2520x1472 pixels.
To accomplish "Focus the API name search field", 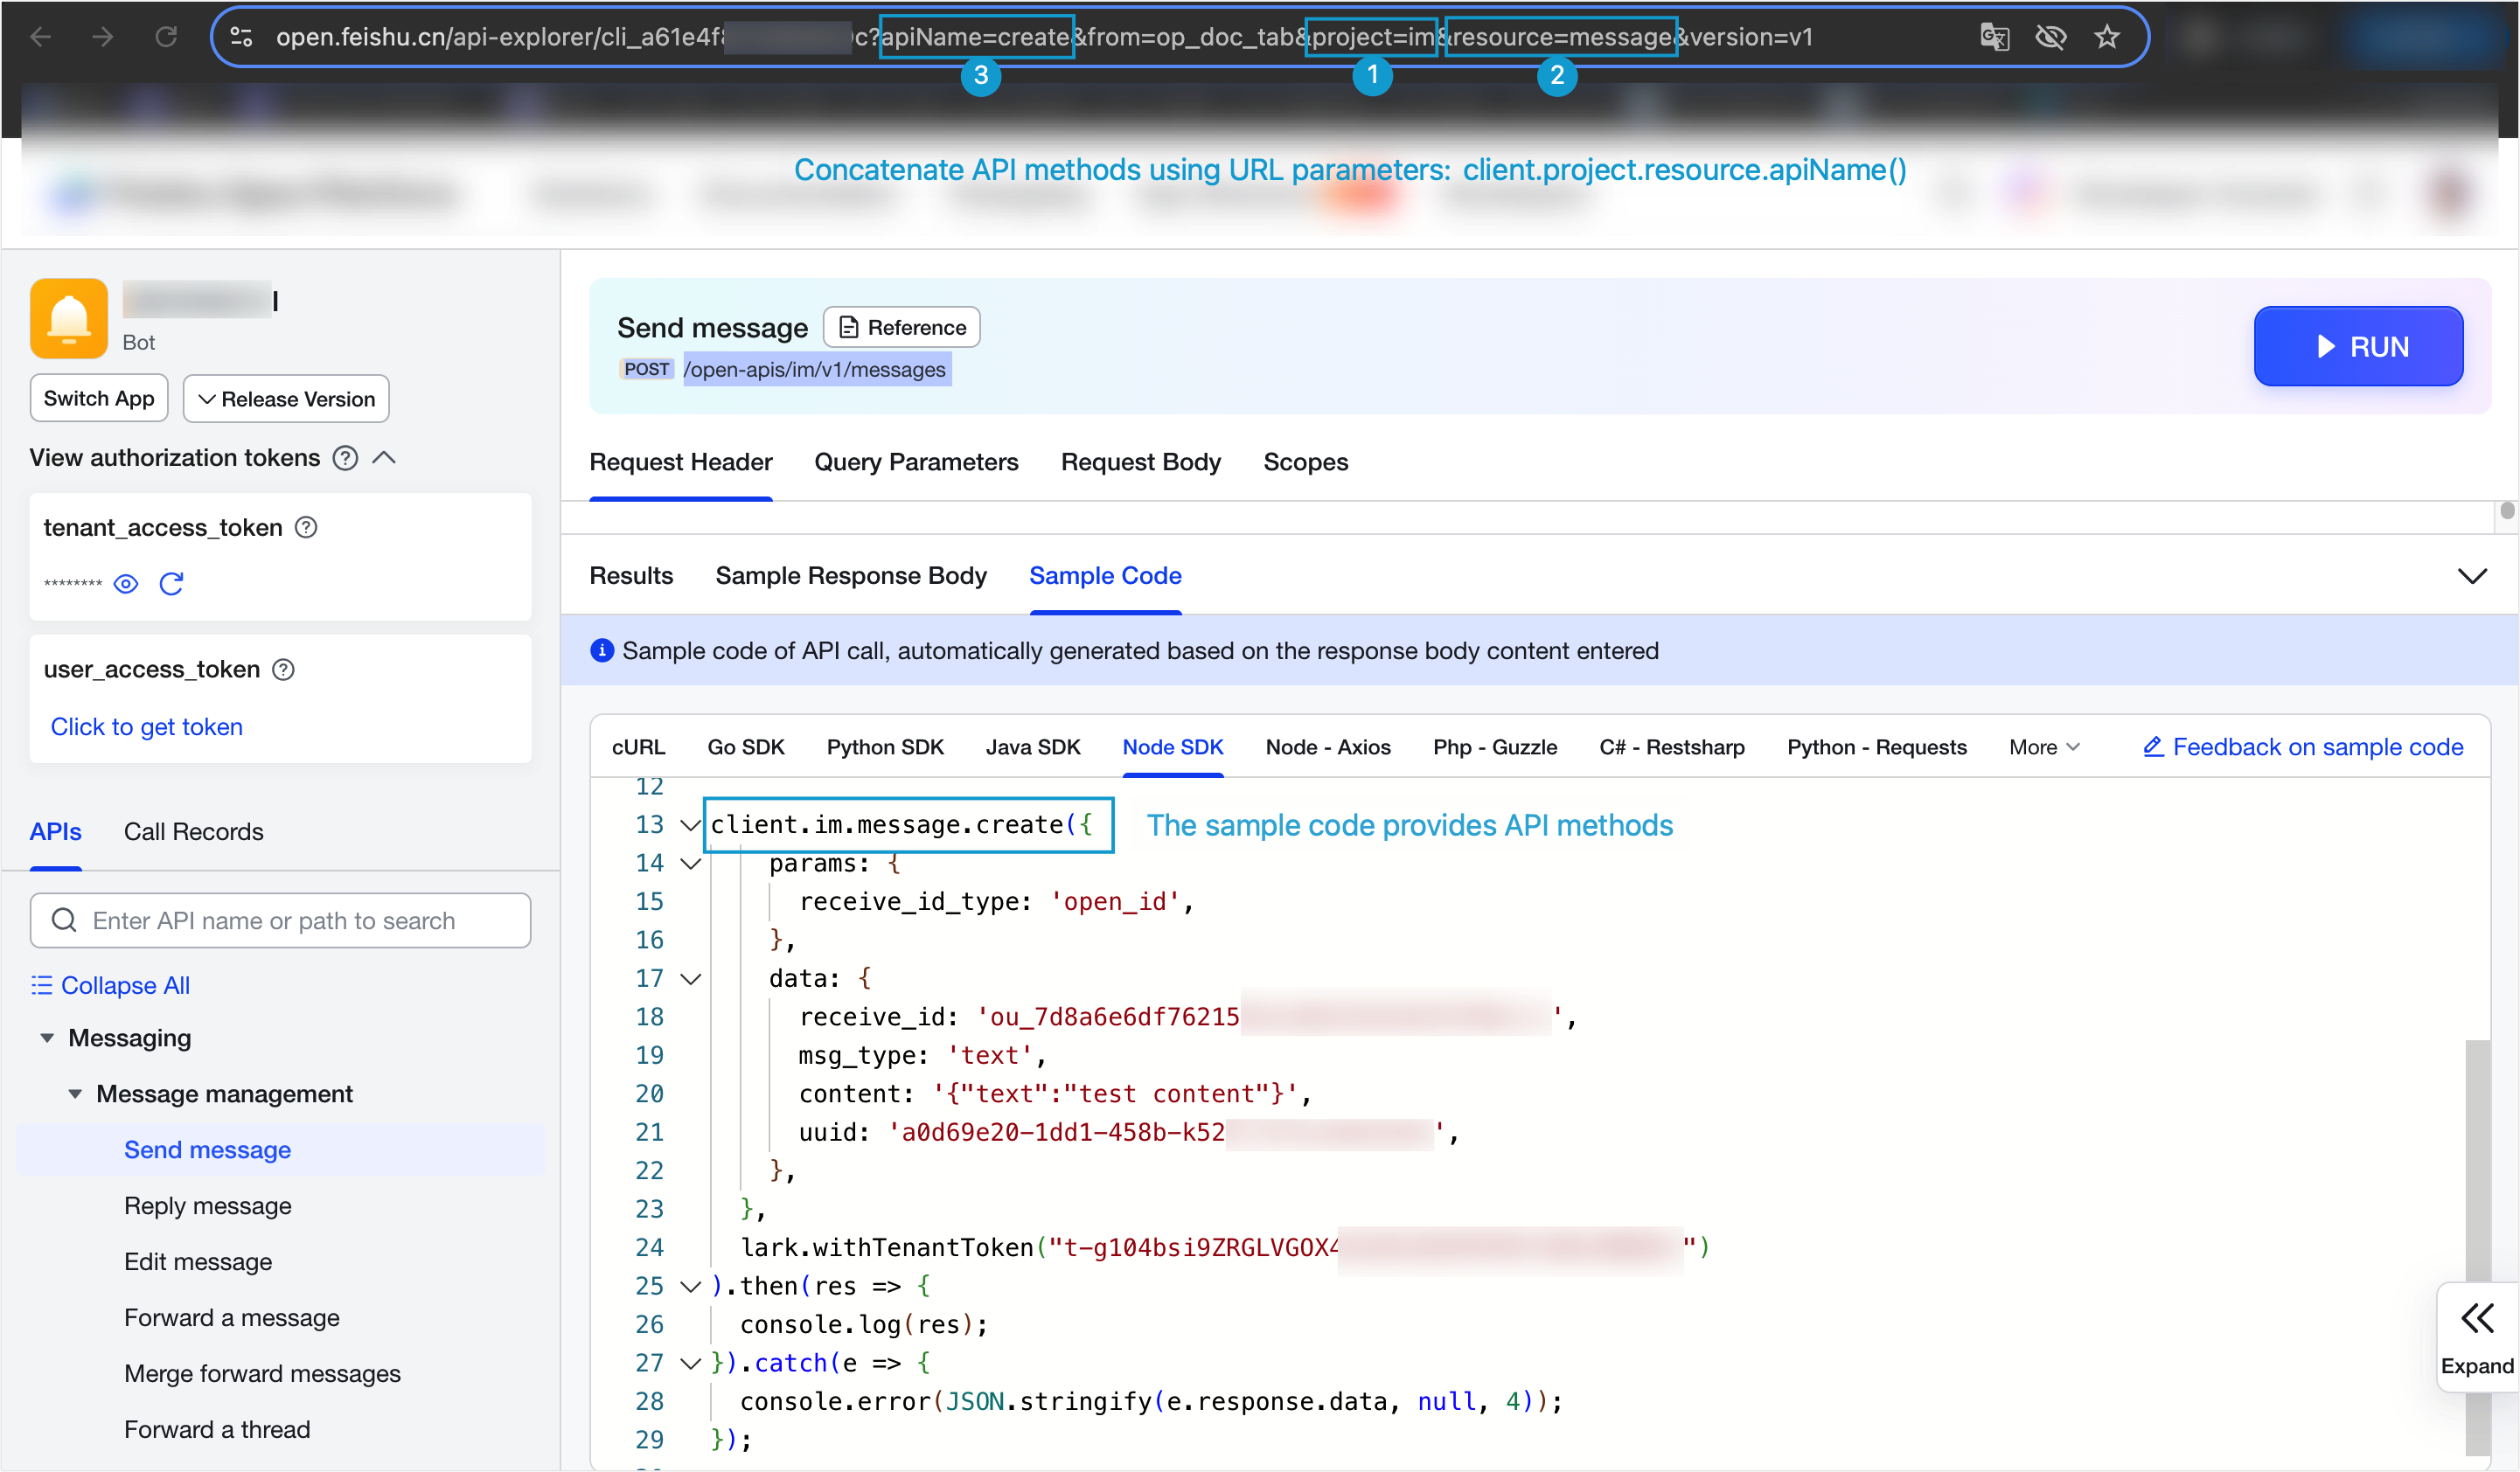I will pyautogui.click(x=280, y=920).
